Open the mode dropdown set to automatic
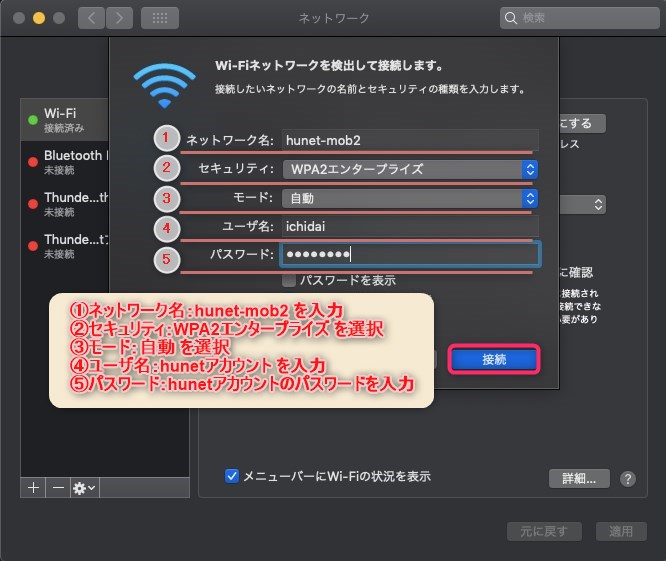 point(410,198)
